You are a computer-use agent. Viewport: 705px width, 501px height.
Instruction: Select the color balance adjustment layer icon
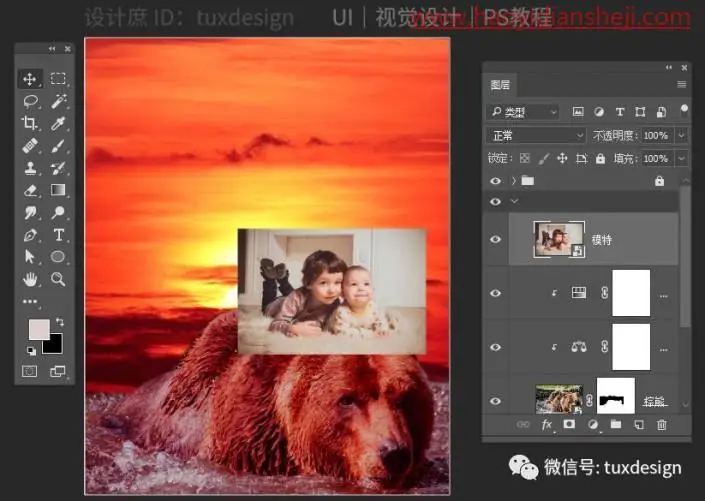[579, 347]
